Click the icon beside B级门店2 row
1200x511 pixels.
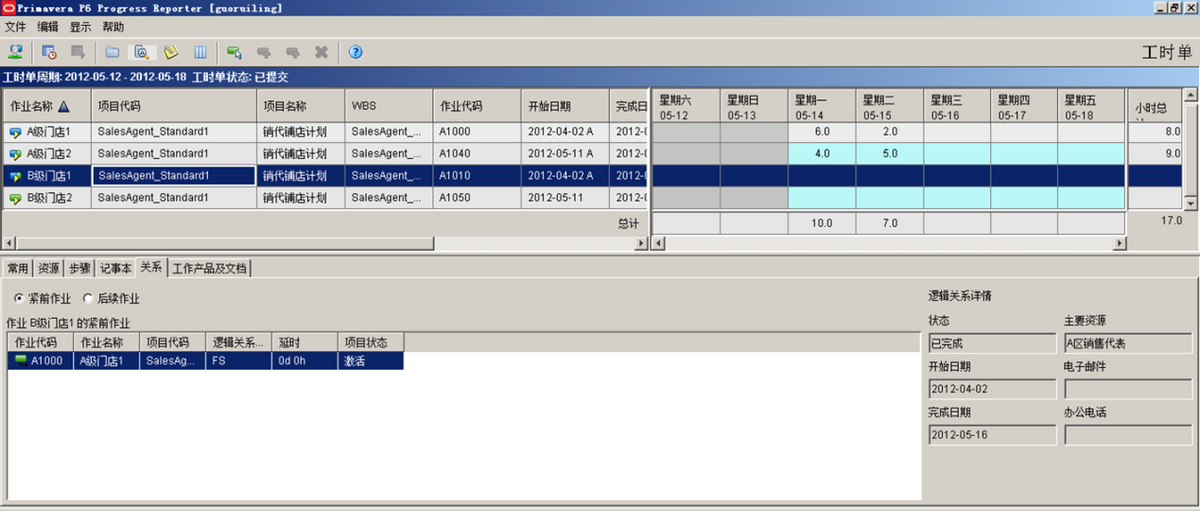point(15,198)
